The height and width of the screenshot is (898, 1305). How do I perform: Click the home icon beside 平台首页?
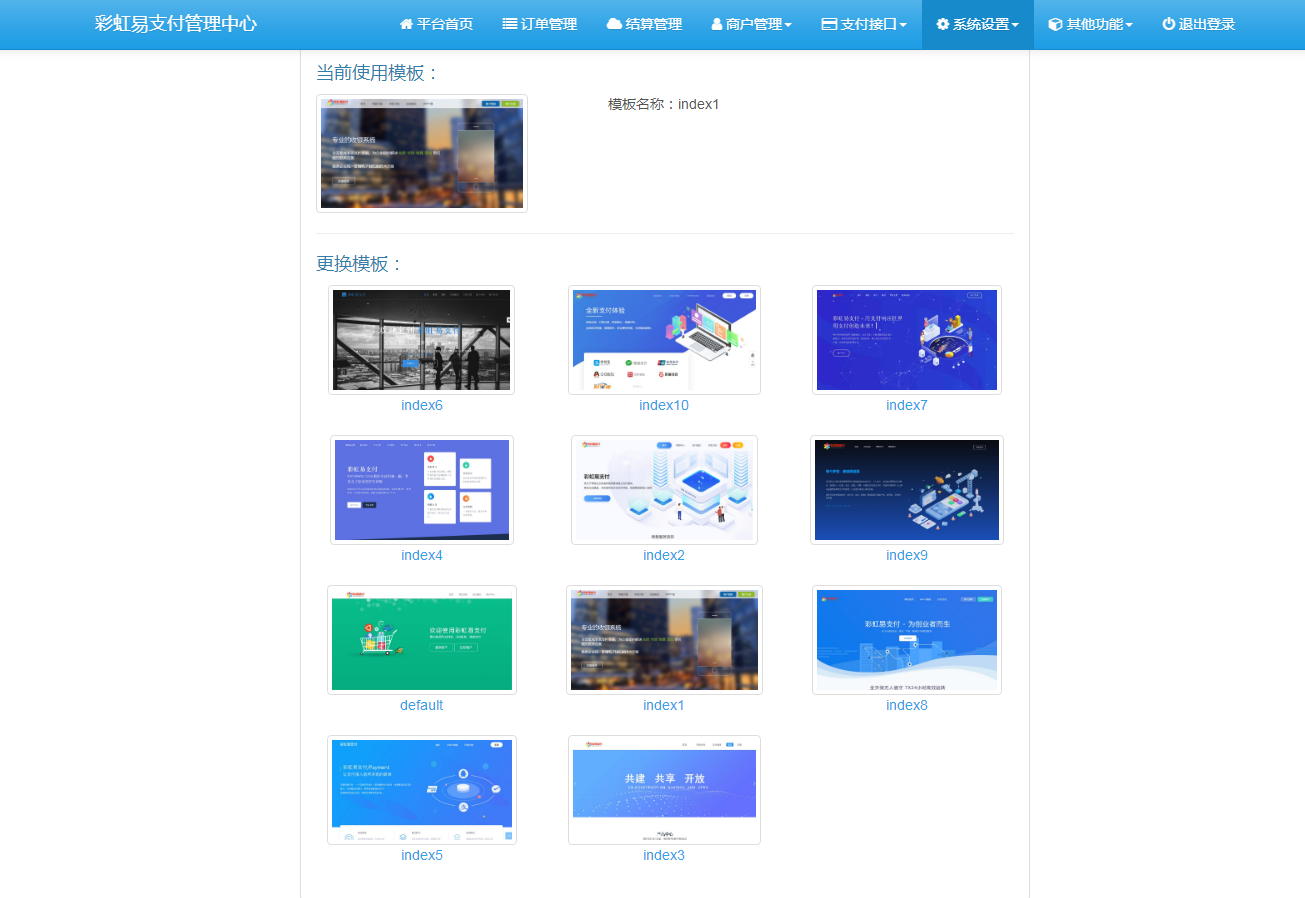point(406,25)
